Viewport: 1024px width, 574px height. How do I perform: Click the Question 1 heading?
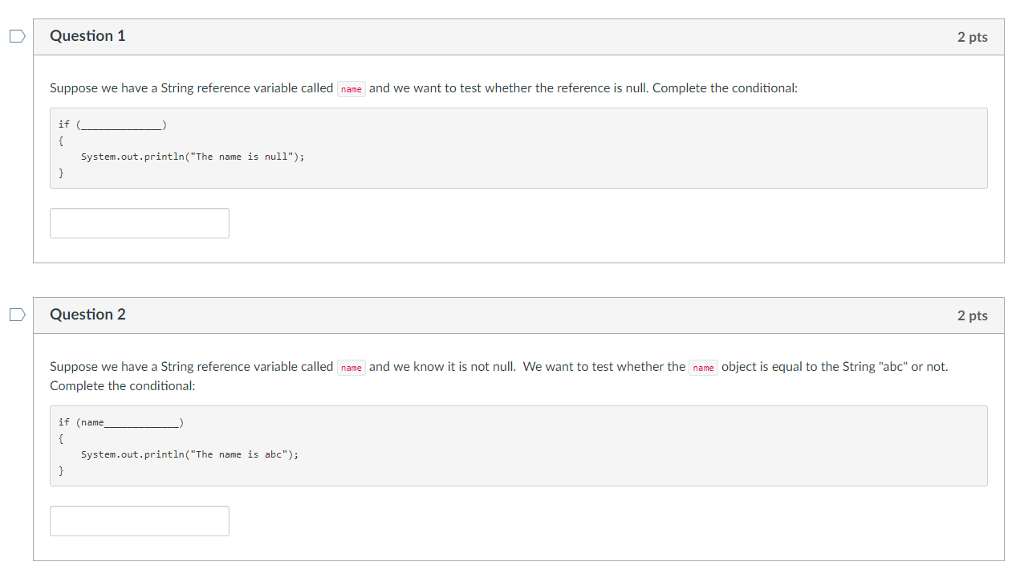point(88,36)
